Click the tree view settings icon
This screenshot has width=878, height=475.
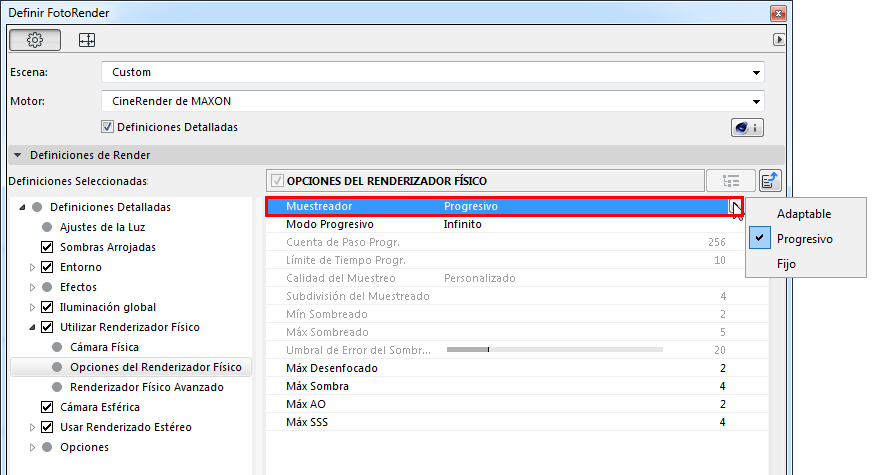click(731, 181)
